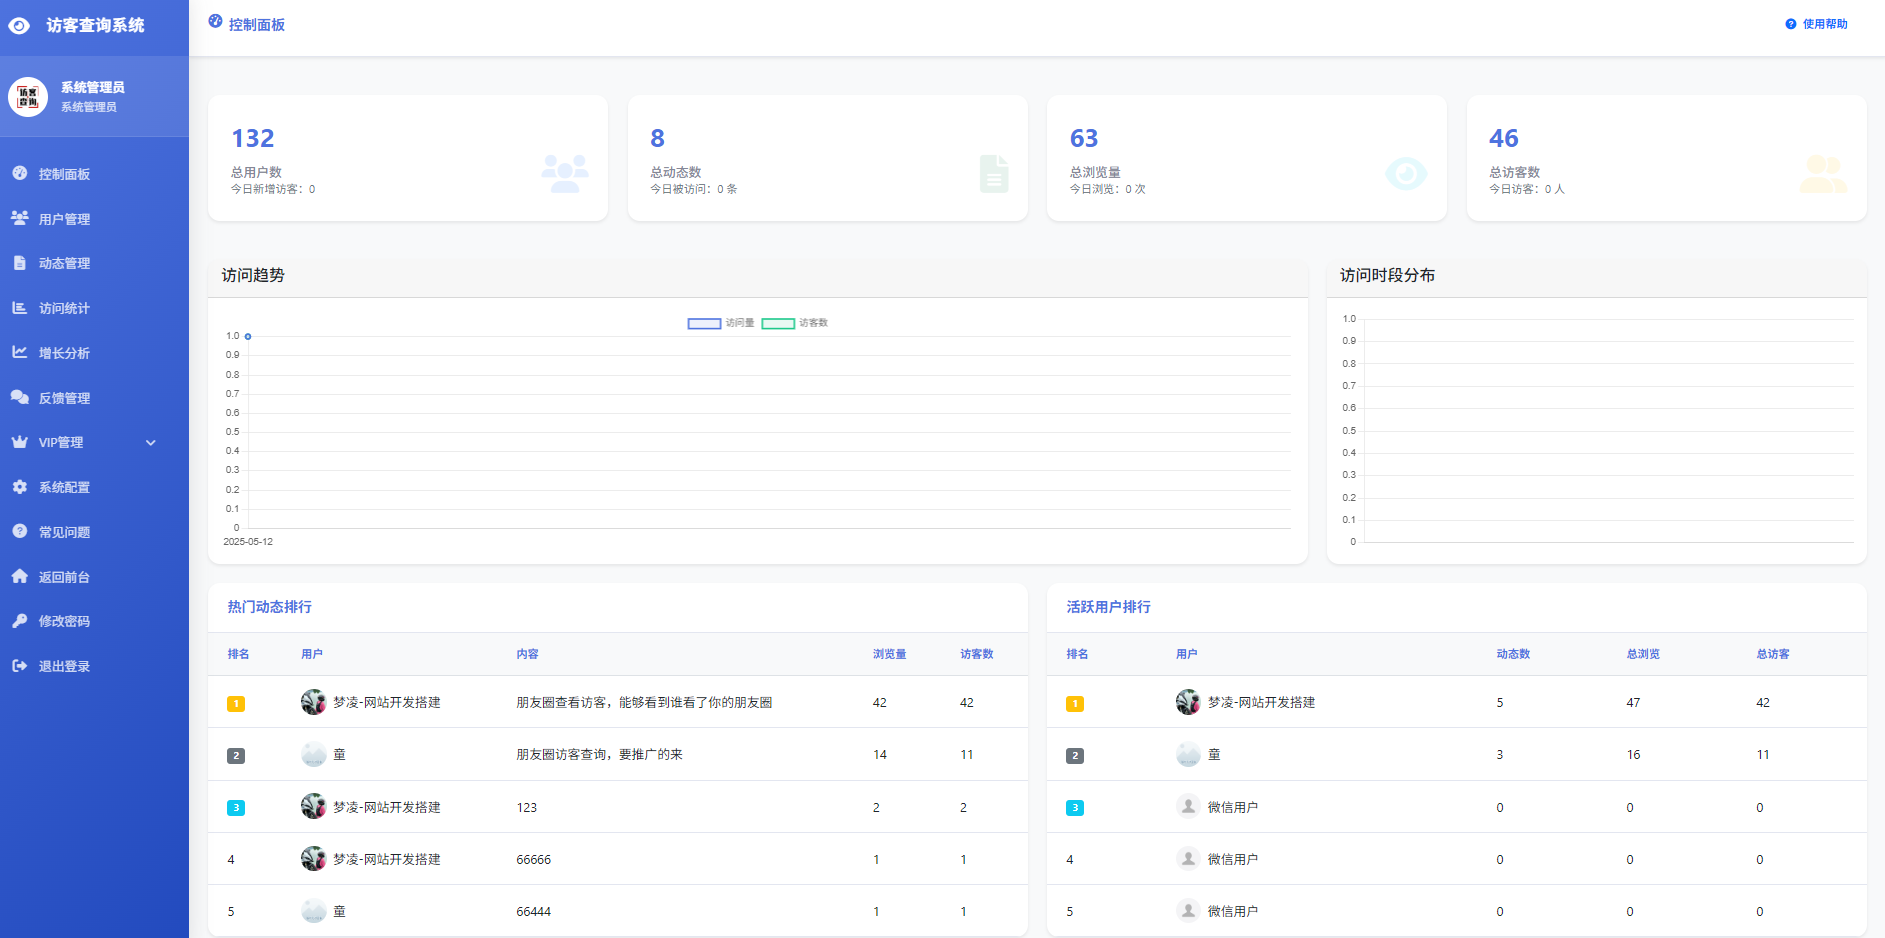Click the 返回前台 home icon
The image size is (1885, 938).
click(19, 576)
